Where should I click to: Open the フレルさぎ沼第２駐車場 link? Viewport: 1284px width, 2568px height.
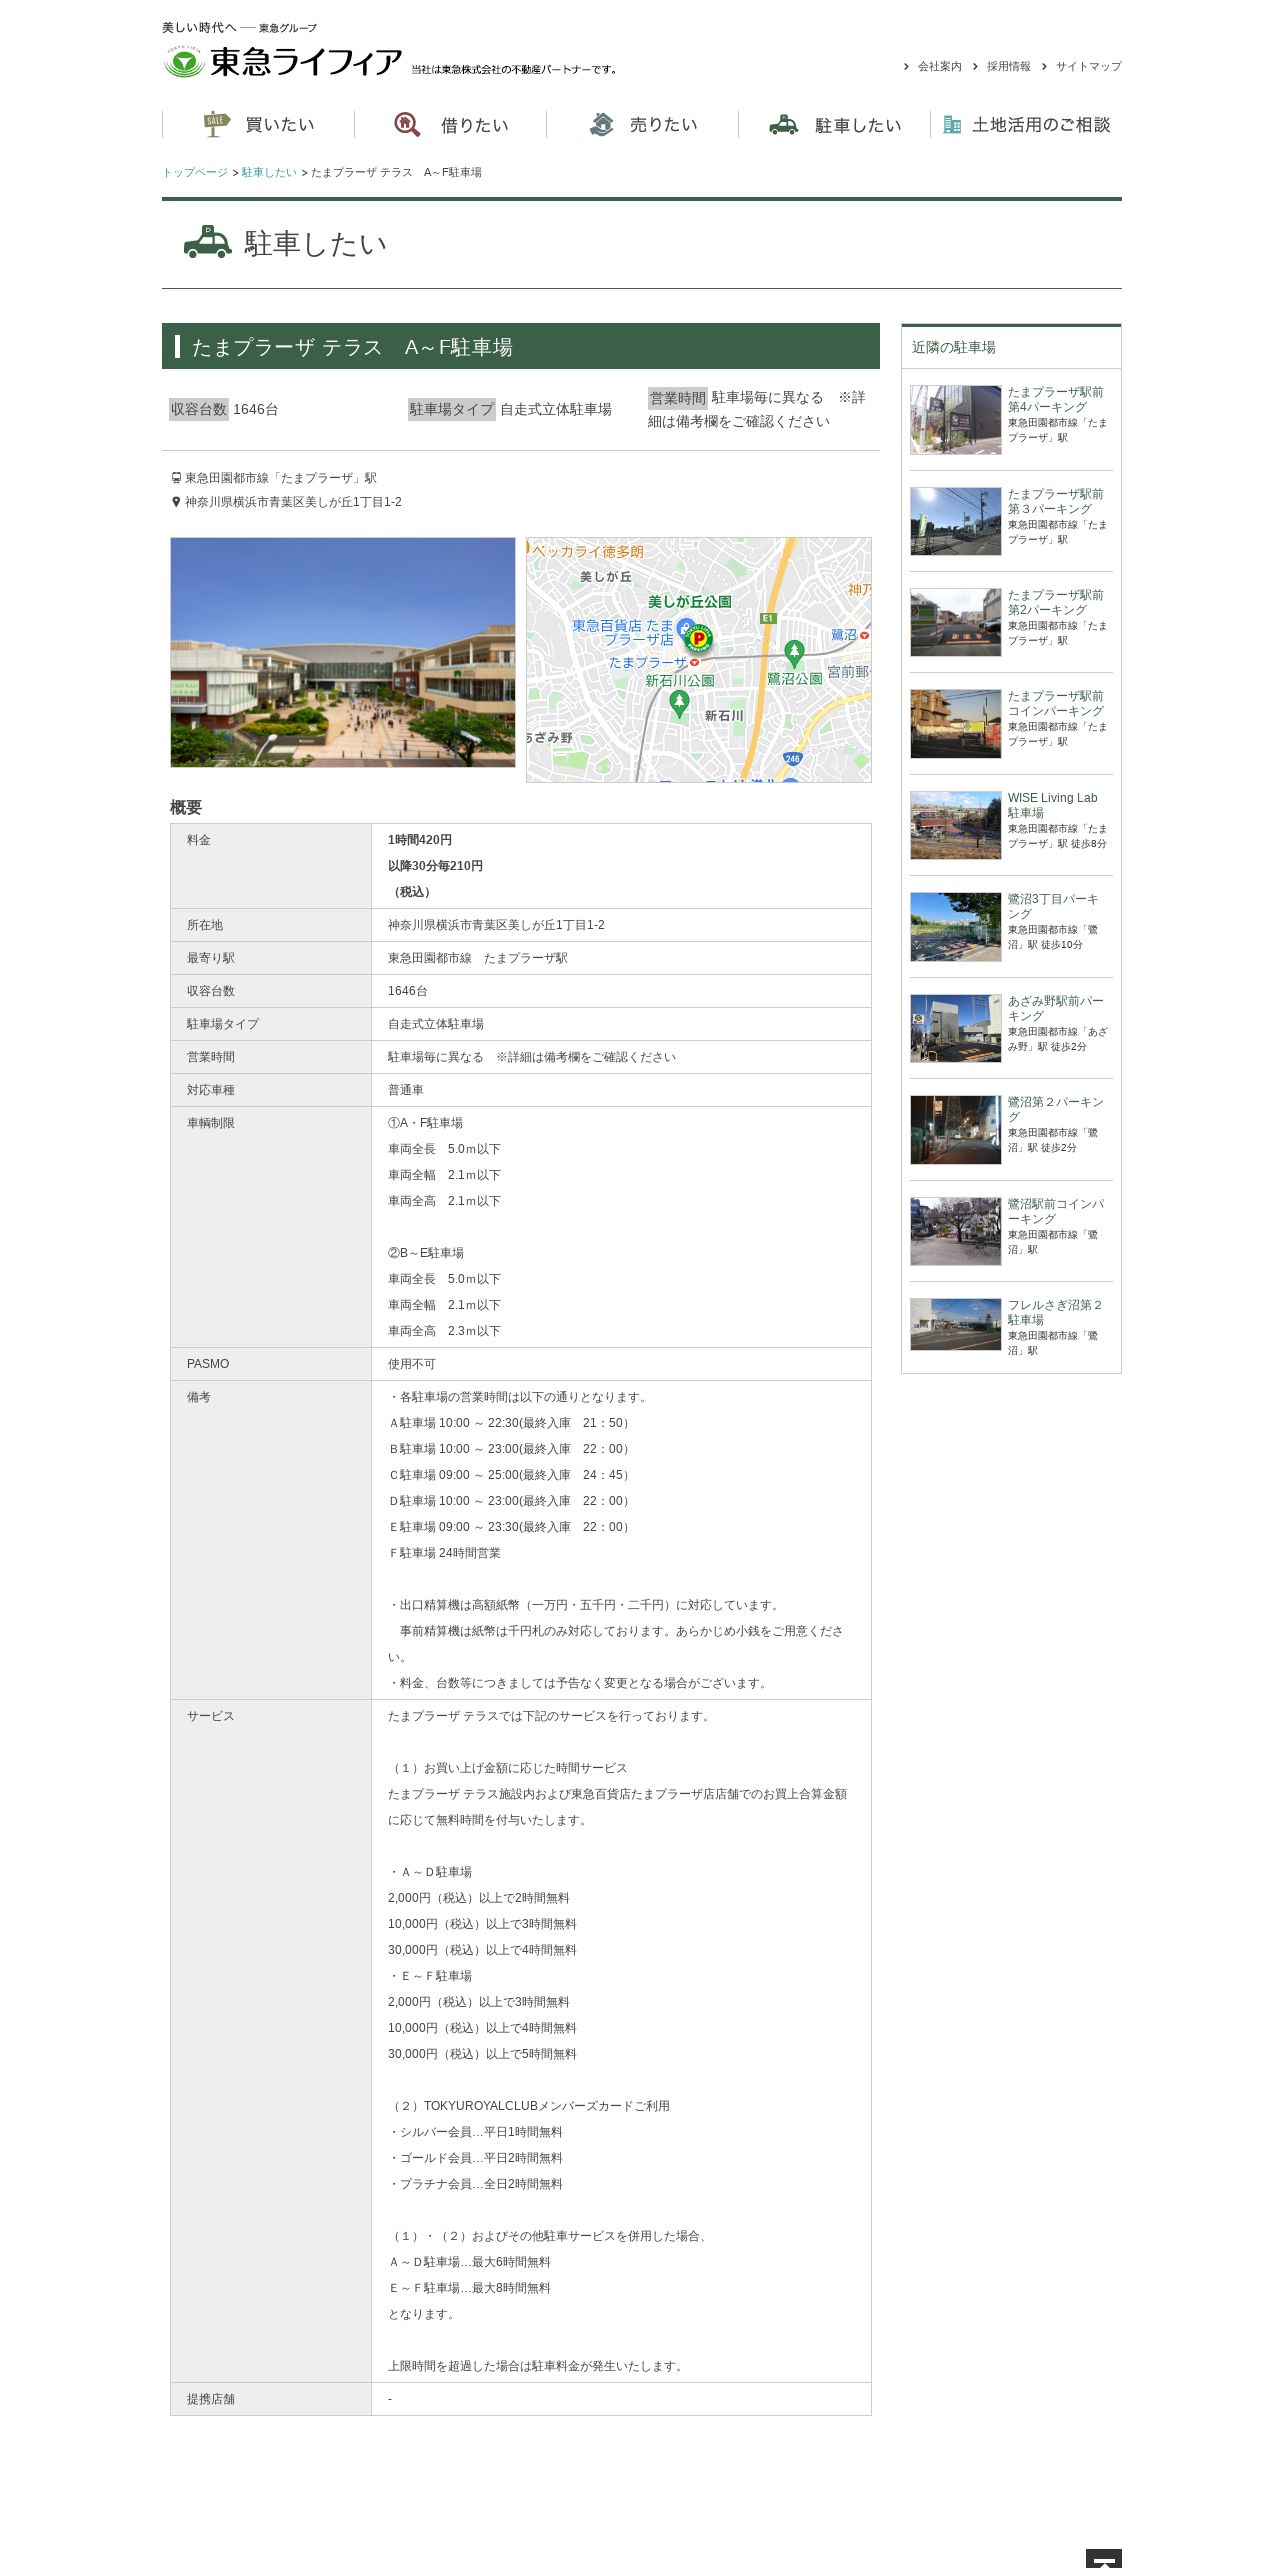pos(1055,1313)
